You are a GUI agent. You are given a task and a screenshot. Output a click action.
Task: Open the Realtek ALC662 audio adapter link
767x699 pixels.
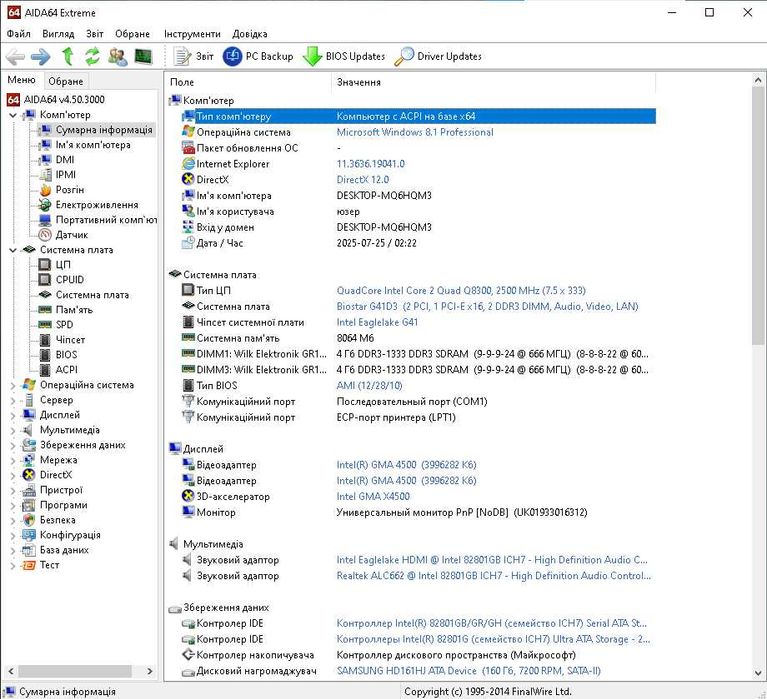point(494,576)
